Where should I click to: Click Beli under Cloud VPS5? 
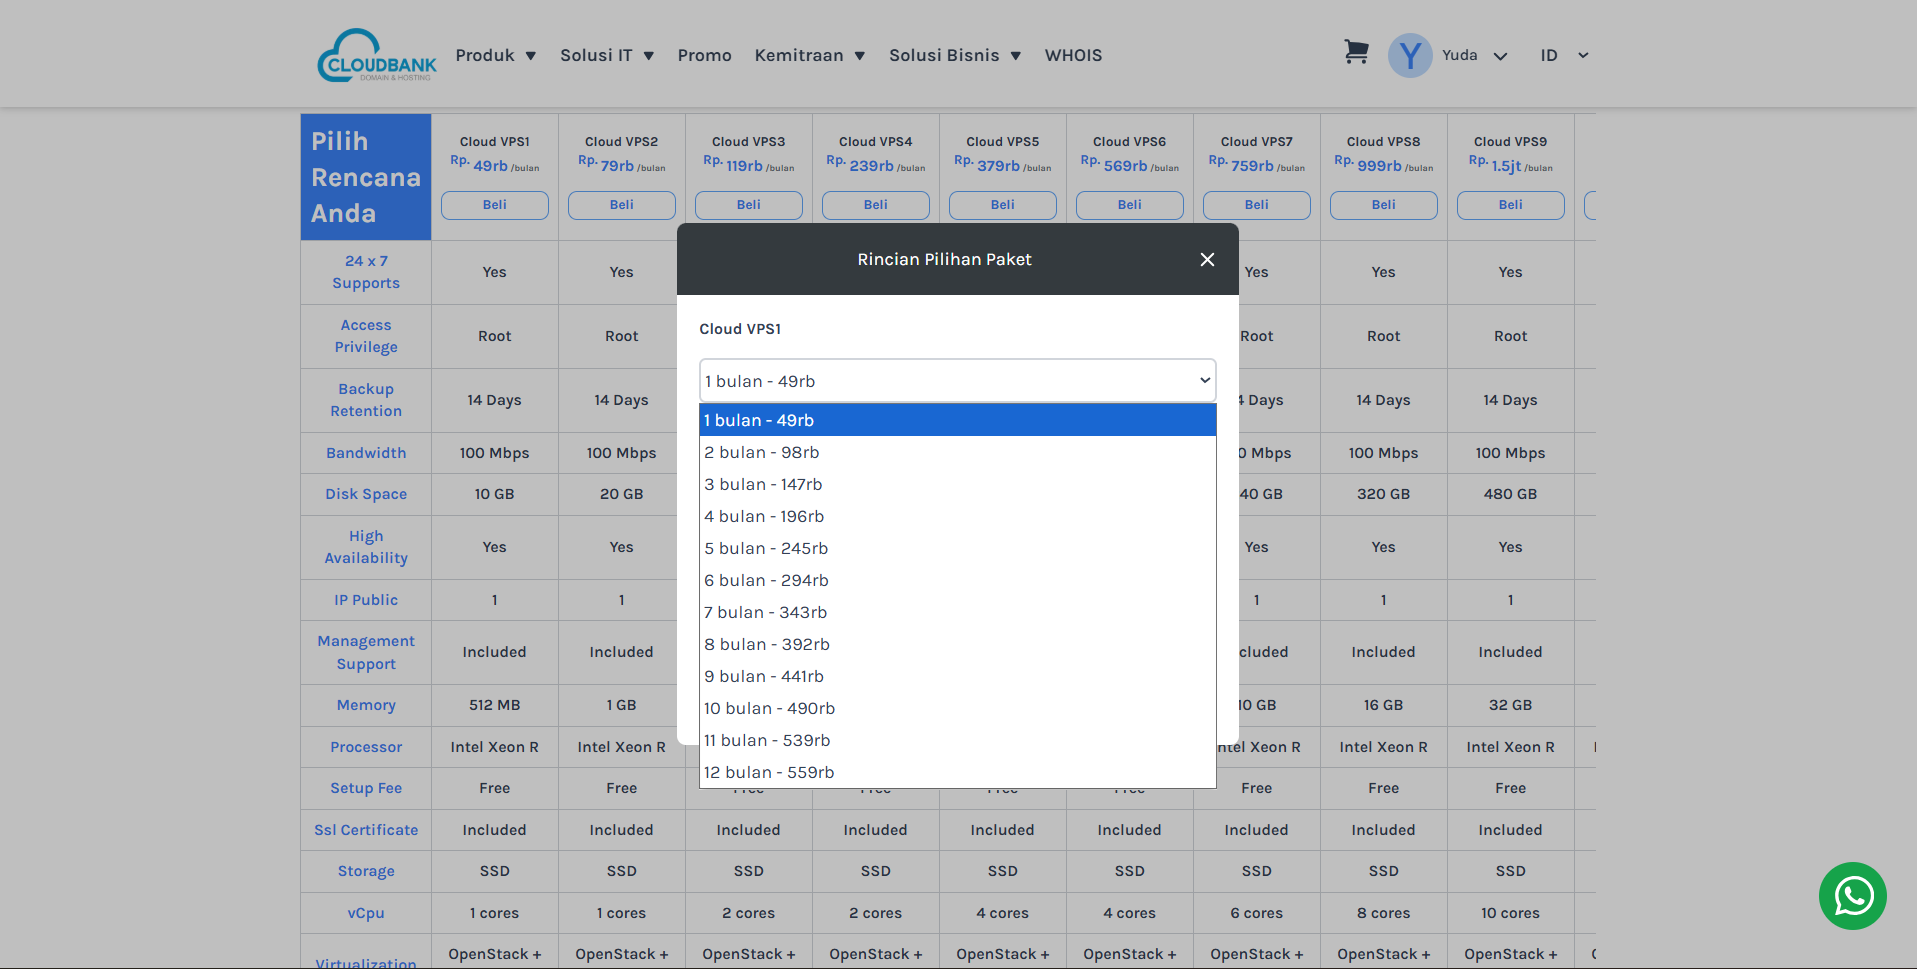(1002, 205)
